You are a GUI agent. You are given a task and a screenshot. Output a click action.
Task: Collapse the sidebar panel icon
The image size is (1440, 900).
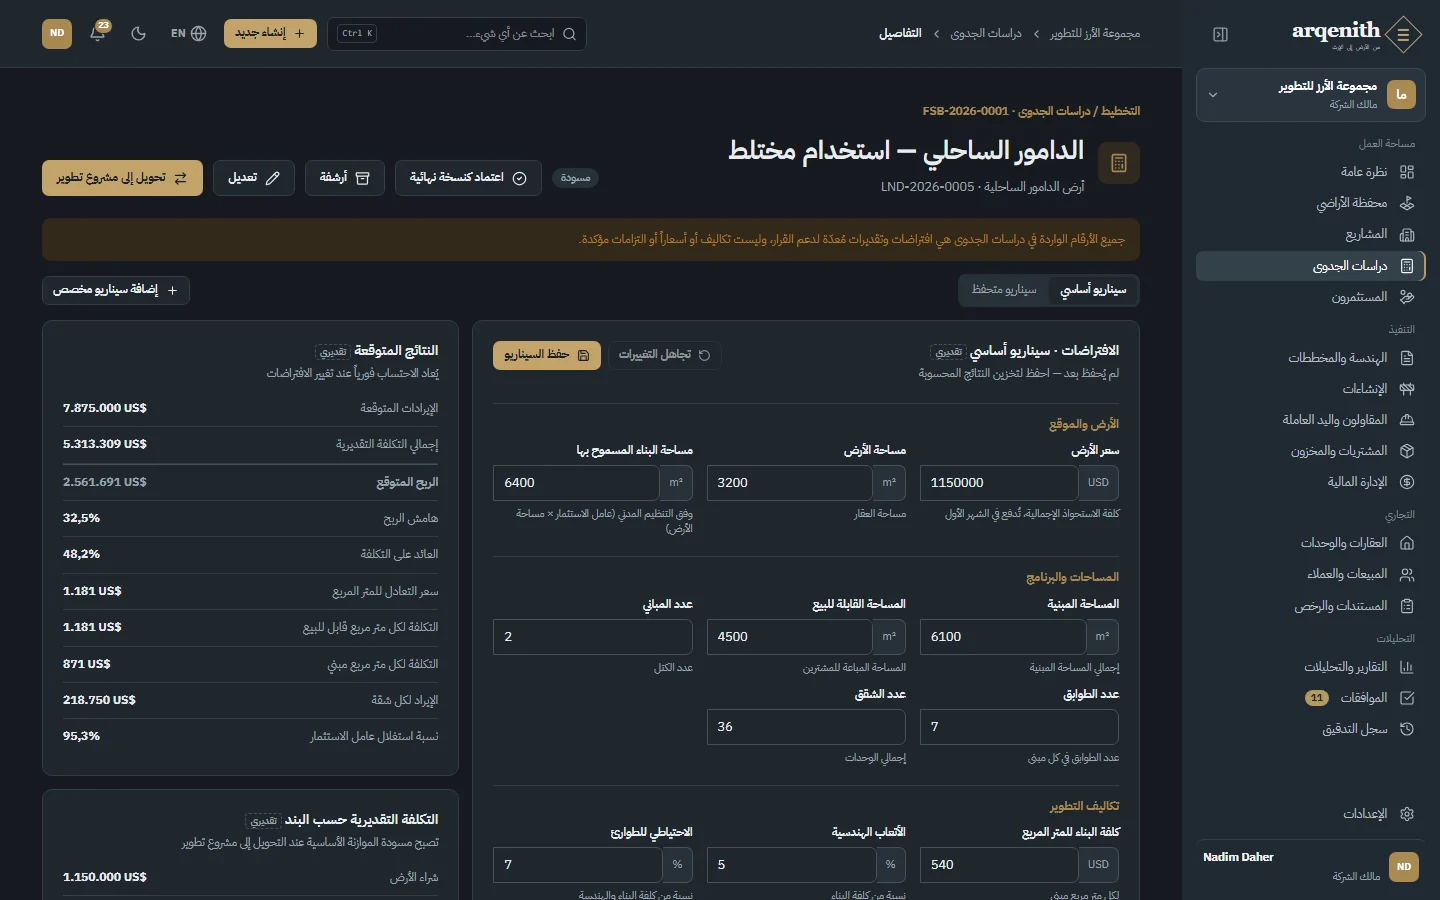1220,34
